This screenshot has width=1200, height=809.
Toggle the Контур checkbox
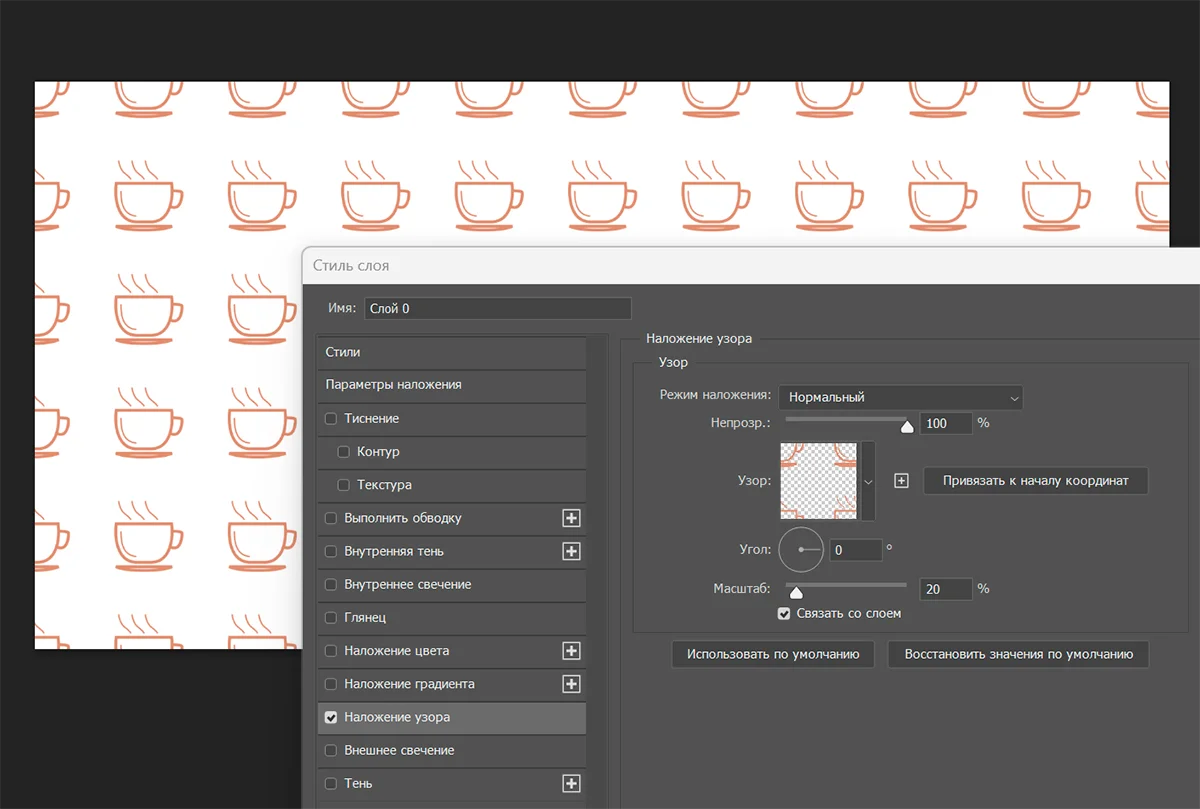point(344,452)
